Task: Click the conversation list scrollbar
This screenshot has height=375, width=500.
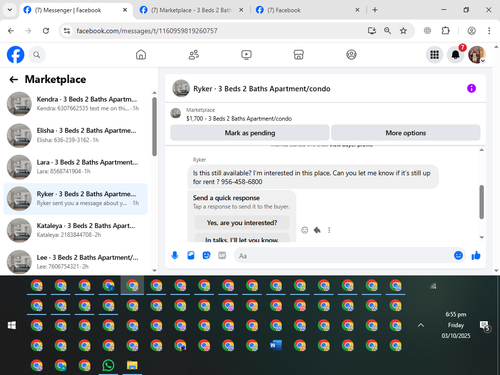Action: coord(154,127)
